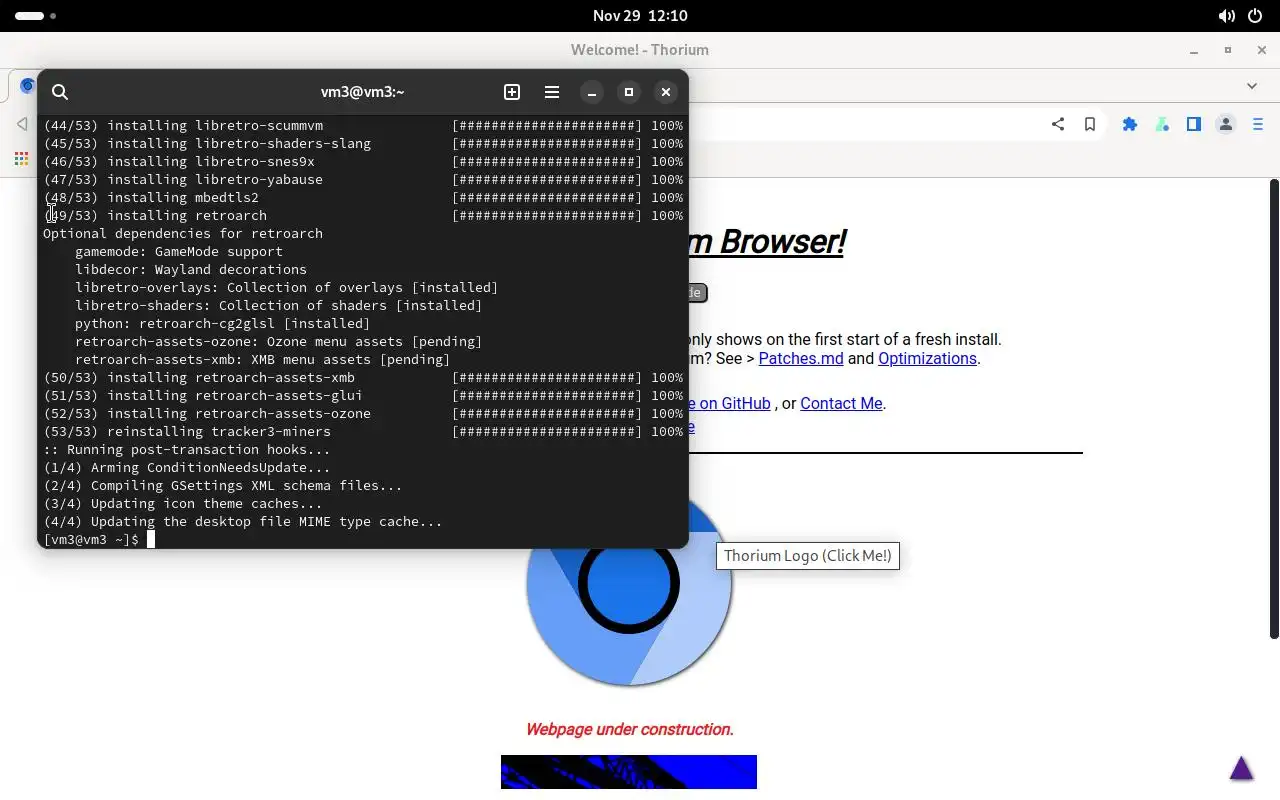Click 'Welcome! - Thorium' window title
The width and height of the screenshot is (1280, 800).
(640, 50)
